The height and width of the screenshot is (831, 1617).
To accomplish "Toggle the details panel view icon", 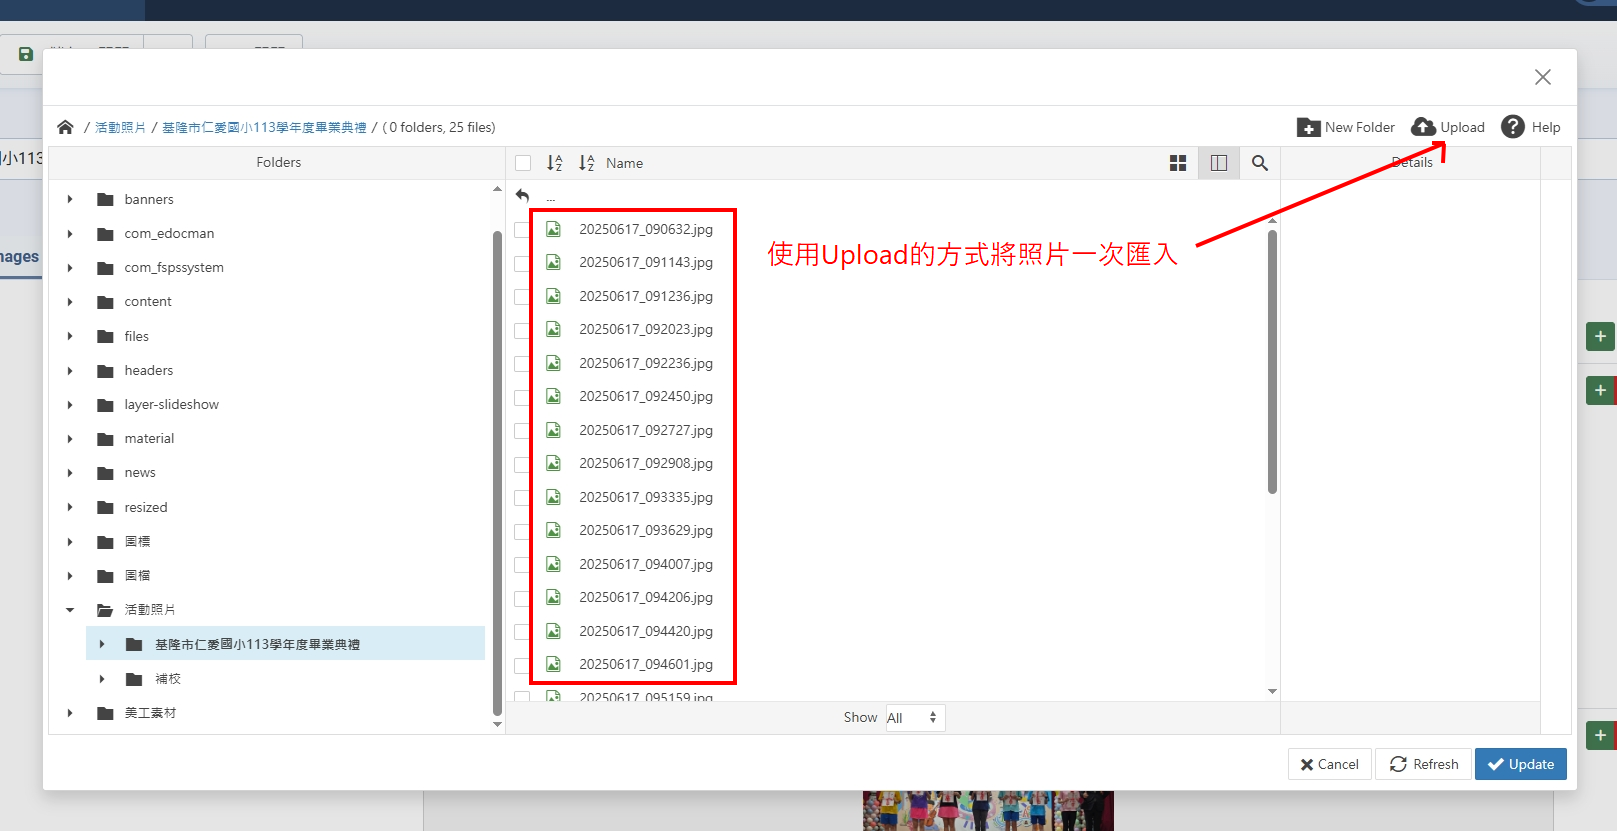I will pos(1218,163).
